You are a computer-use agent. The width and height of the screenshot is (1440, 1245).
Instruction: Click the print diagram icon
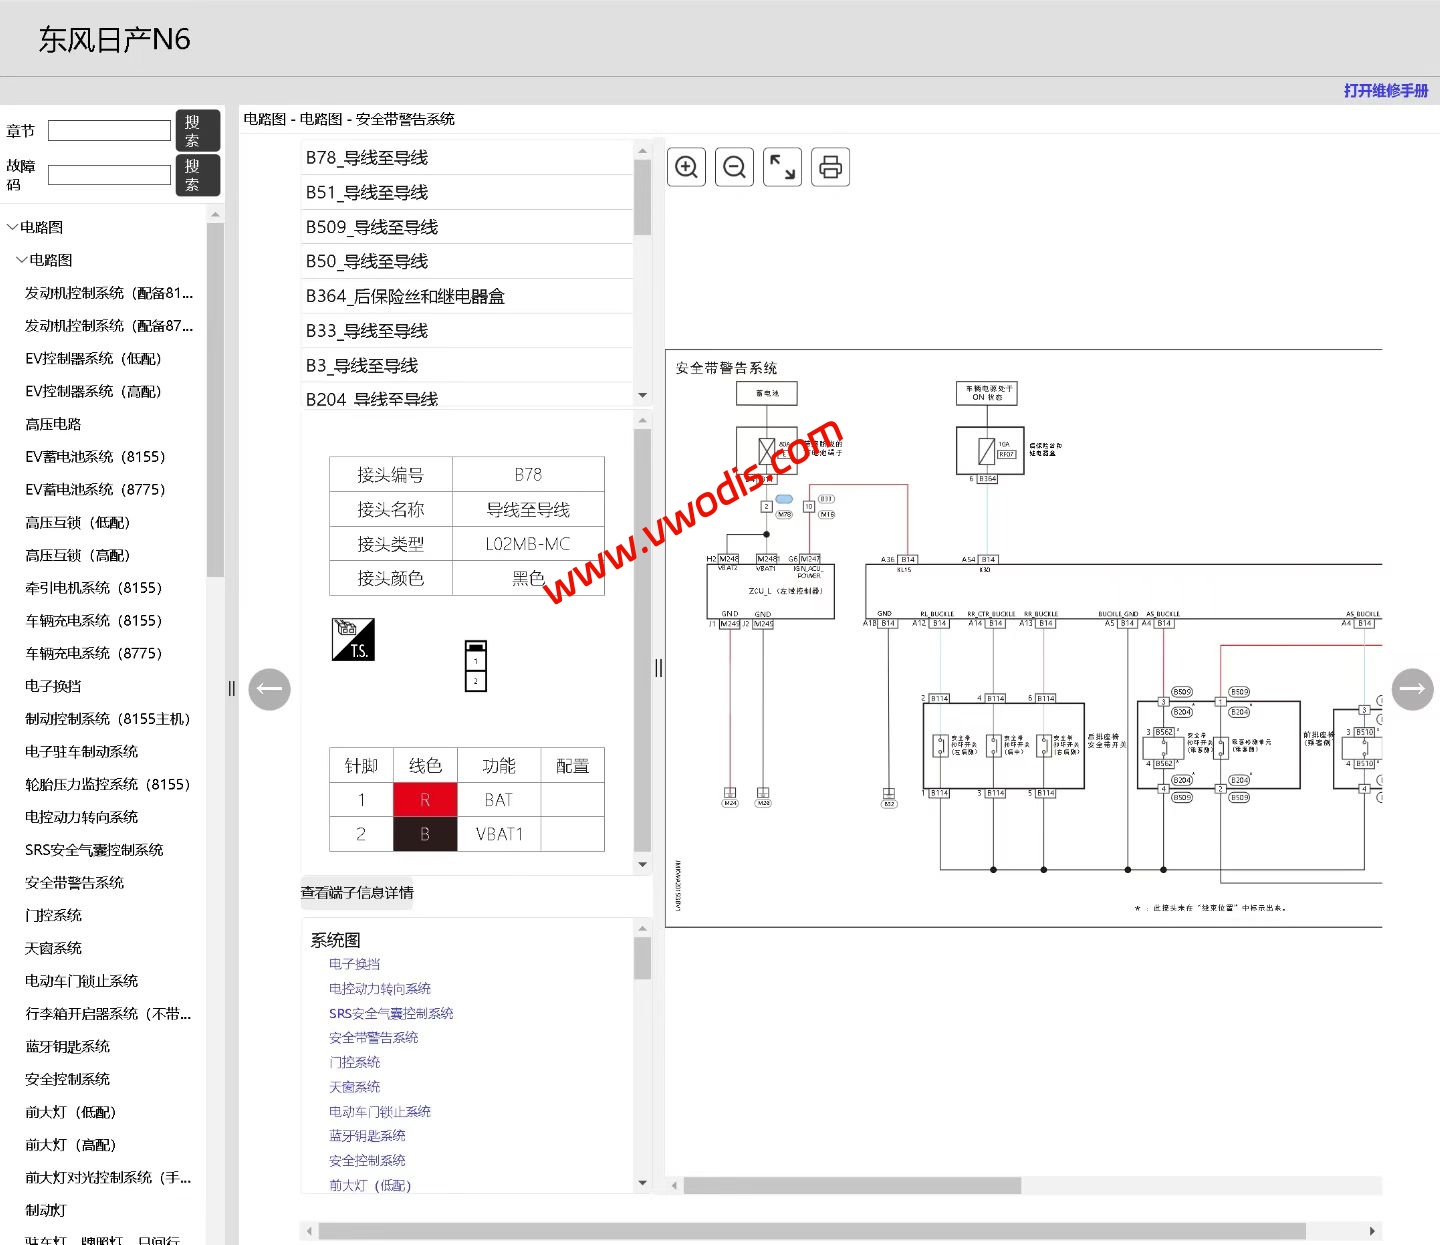click(x=830, y=167)
